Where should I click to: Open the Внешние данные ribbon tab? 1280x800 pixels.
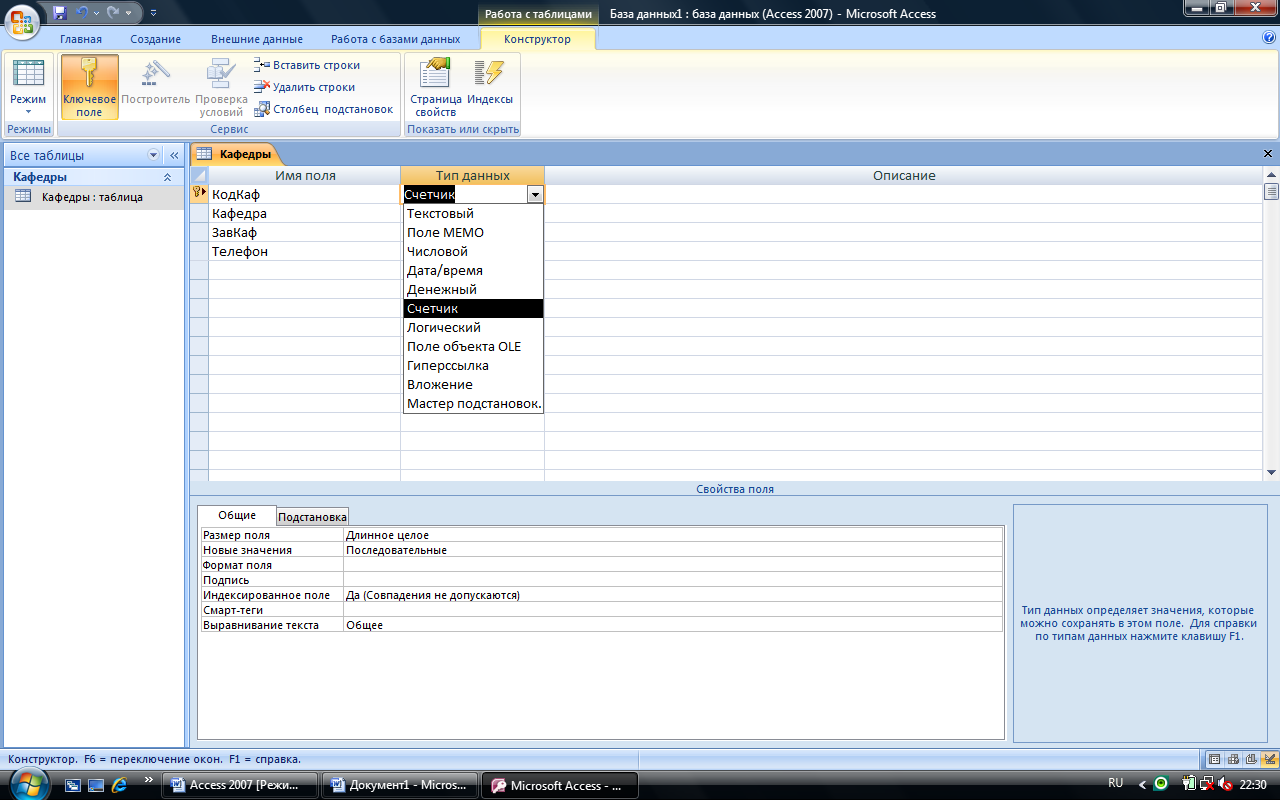click(256, 39)
